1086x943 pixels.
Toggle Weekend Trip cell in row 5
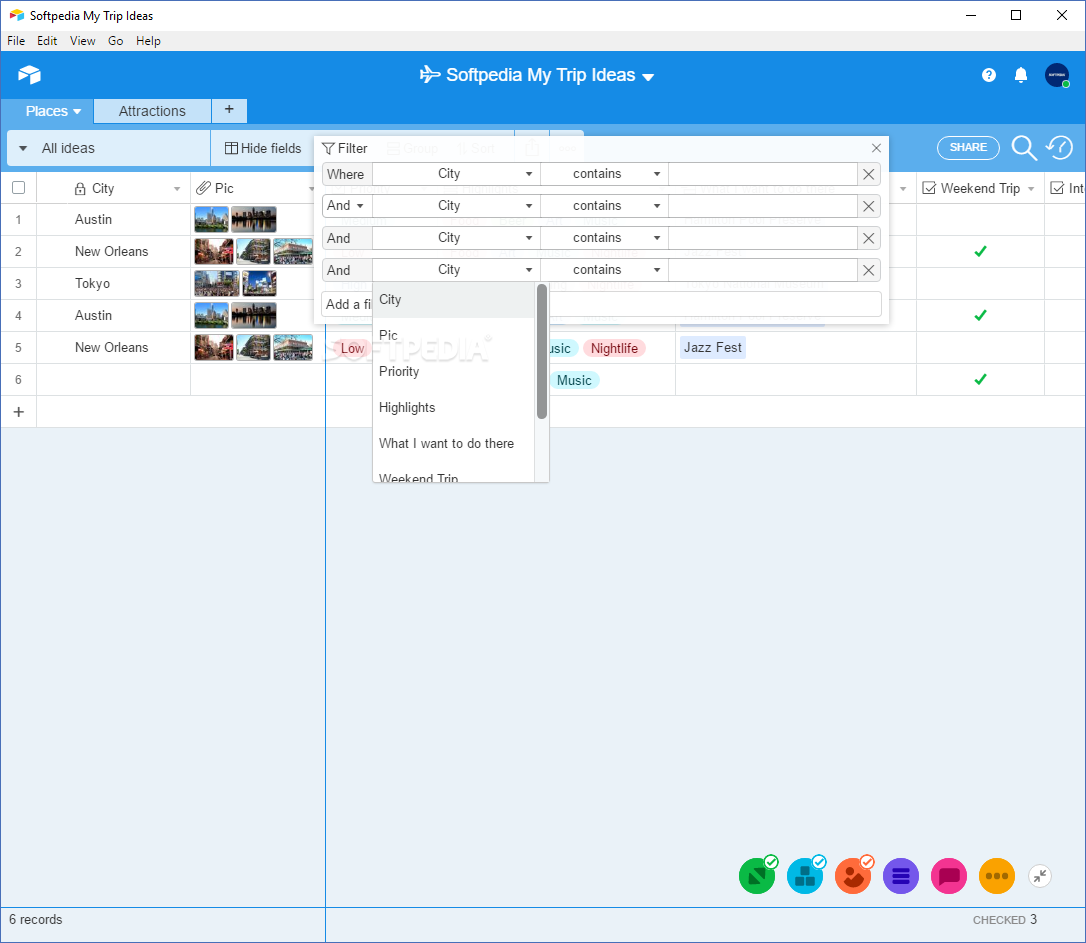(980, 348)
